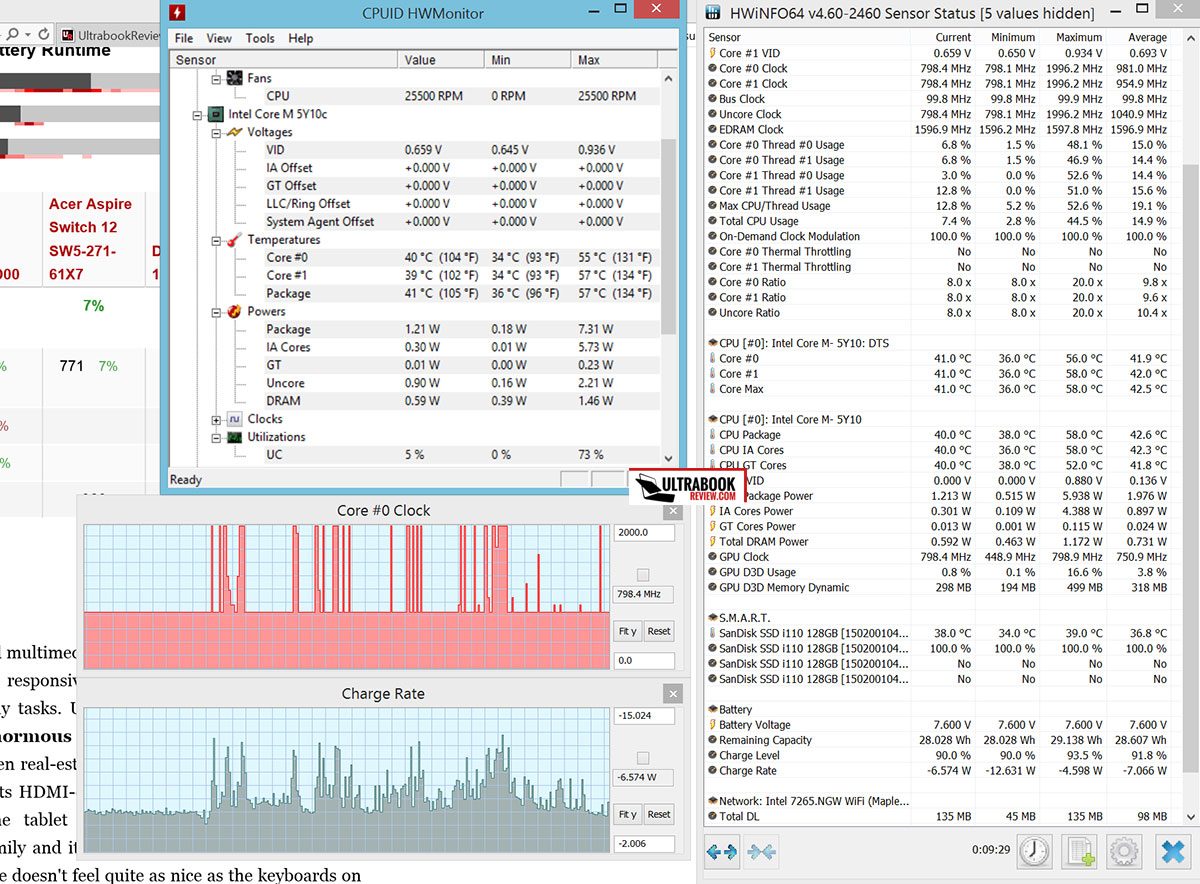
Task: Start sensor logging with the sheet-plus icon
Action: [1080, 852]
